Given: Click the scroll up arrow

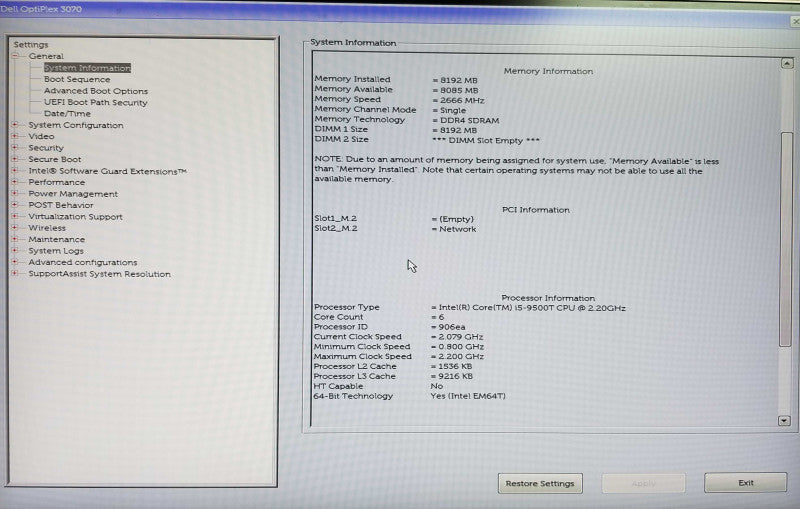Looking at the screenshot, I should click(787, 63).
